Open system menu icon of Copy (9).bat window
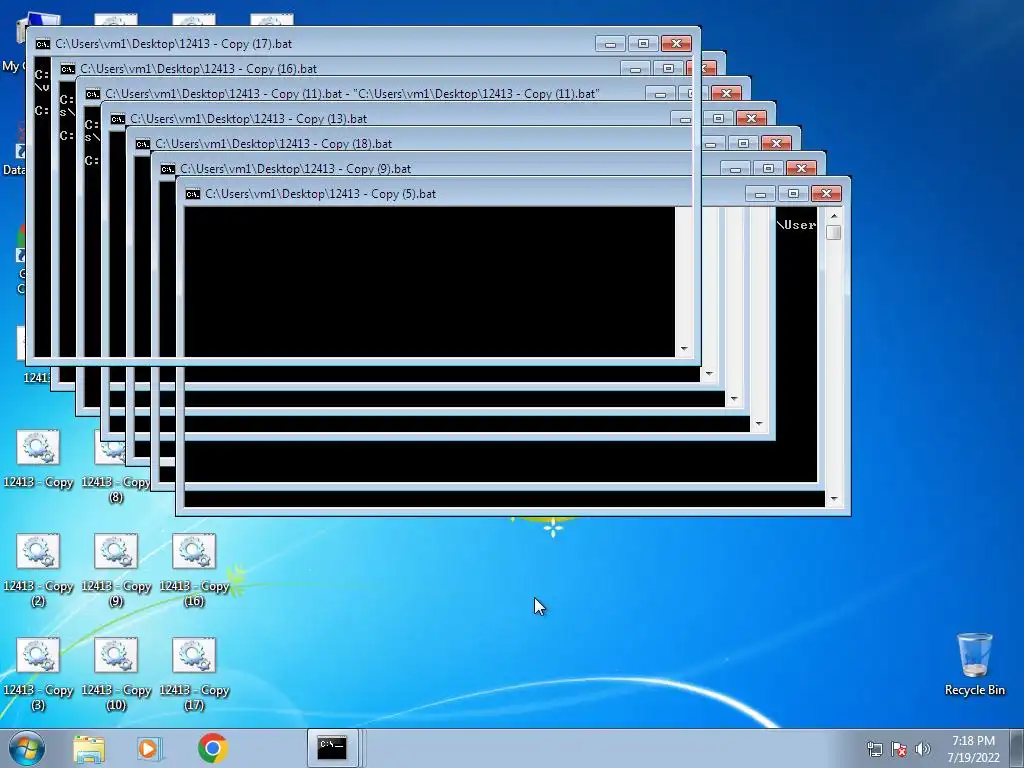Screen dimensions: 1024x768 168,169
